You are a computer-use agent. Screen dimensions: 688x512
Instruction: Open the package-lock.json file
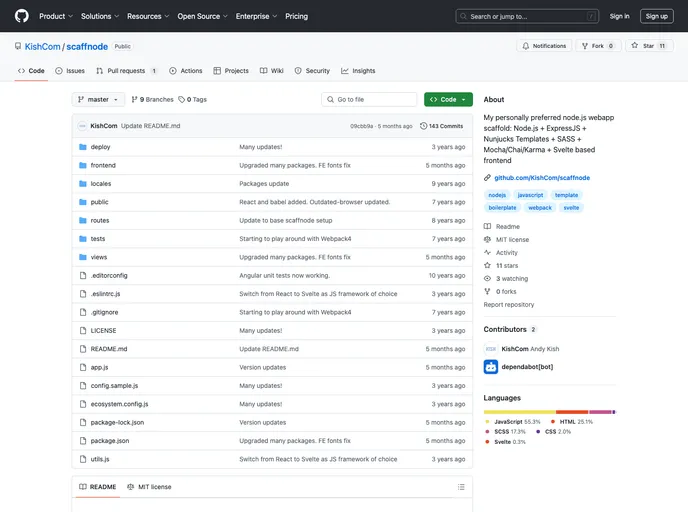(x=117, y=422)
